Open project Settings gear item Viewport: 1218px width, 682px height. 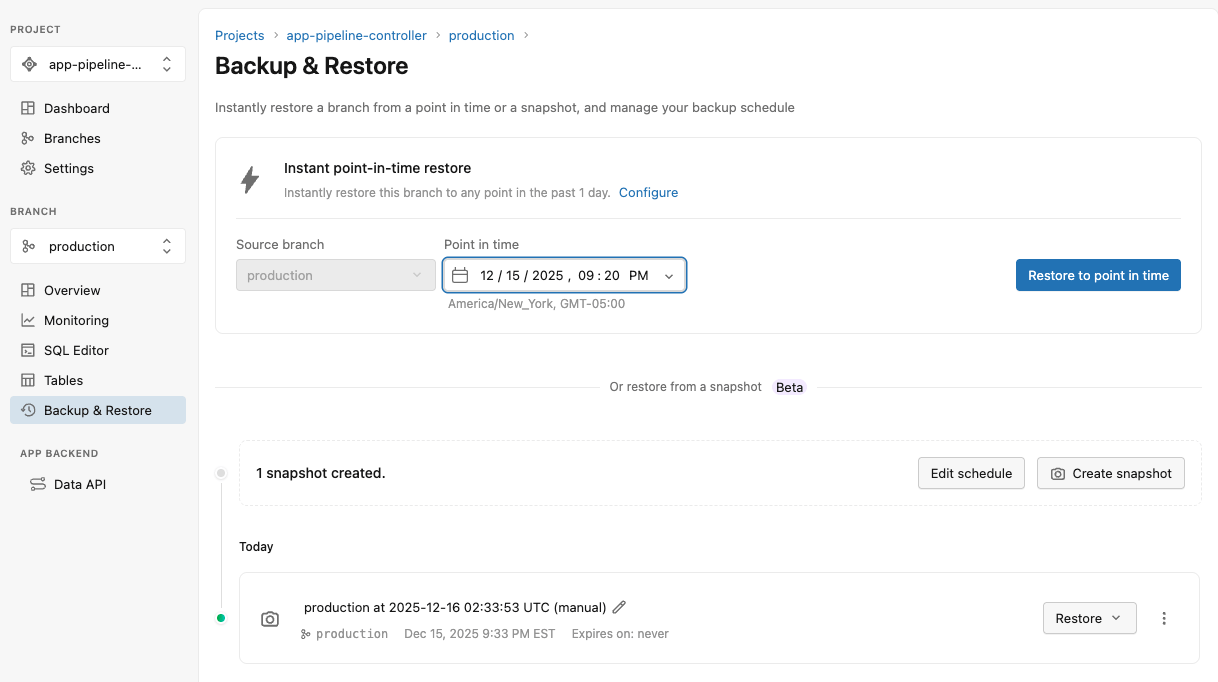68,168
